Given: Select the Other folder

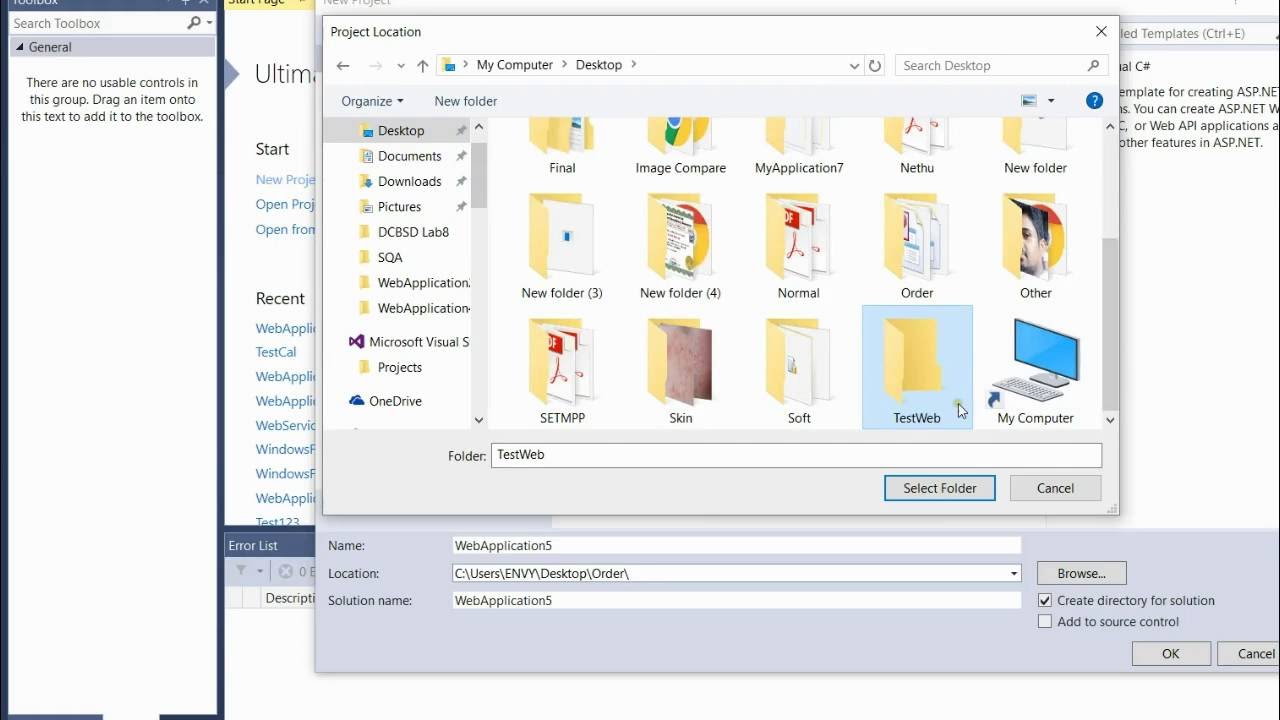Looking at the screenshot, I should [x=1035, y=247].
